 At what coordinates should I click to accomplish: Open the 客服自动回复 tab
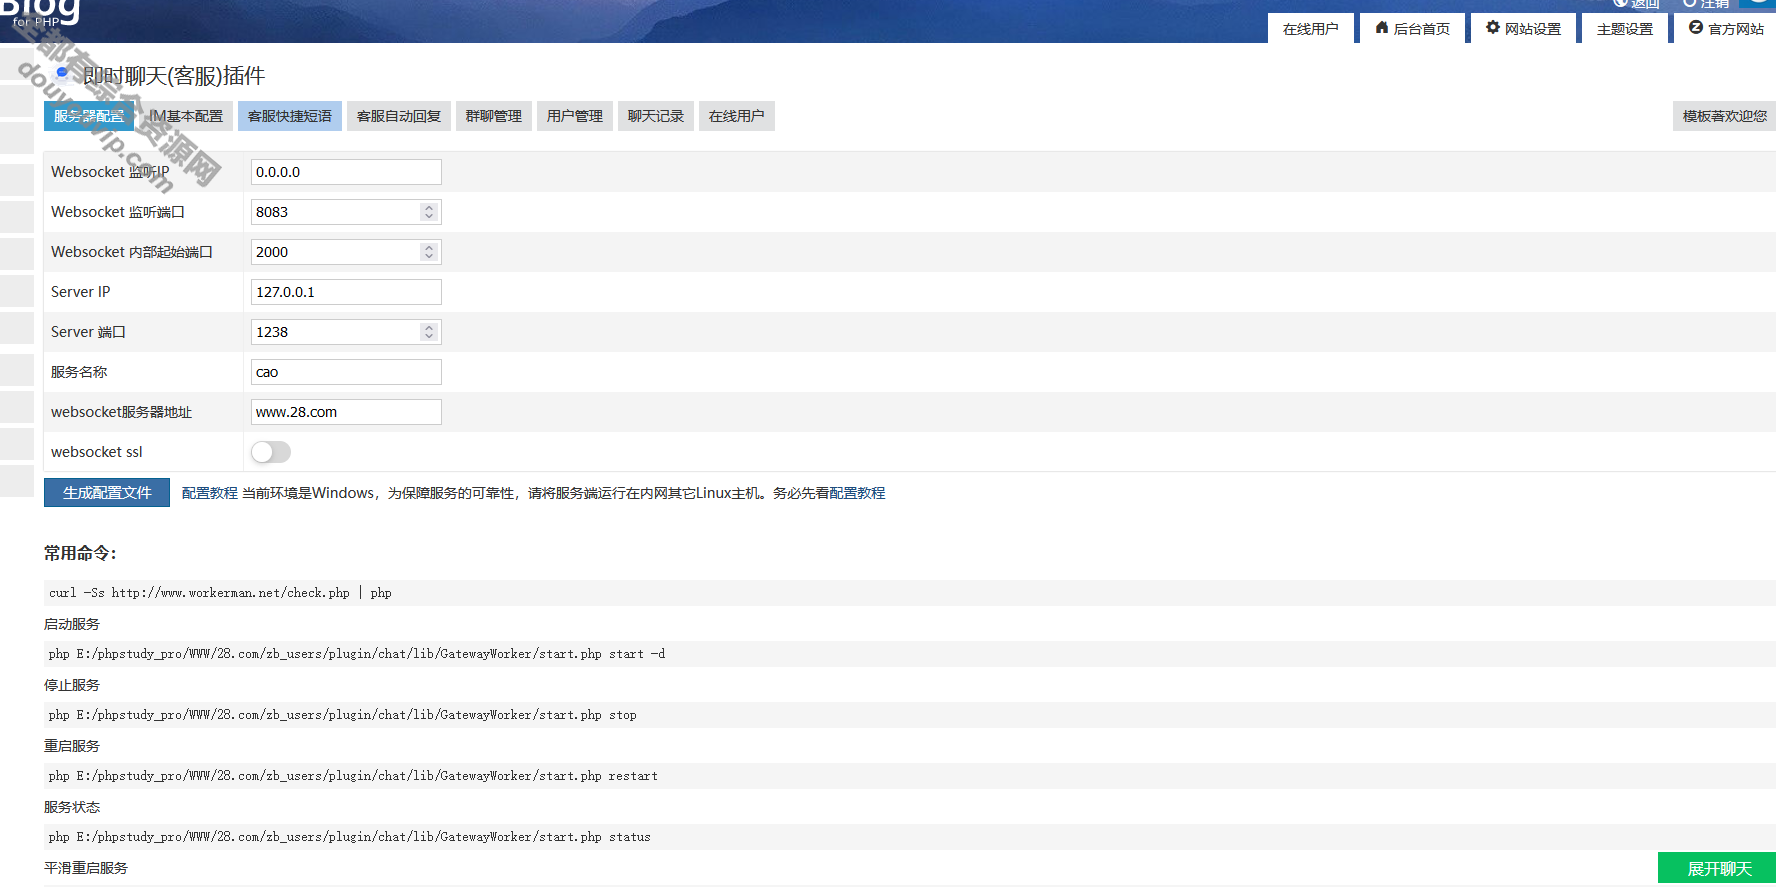[399, 116]
